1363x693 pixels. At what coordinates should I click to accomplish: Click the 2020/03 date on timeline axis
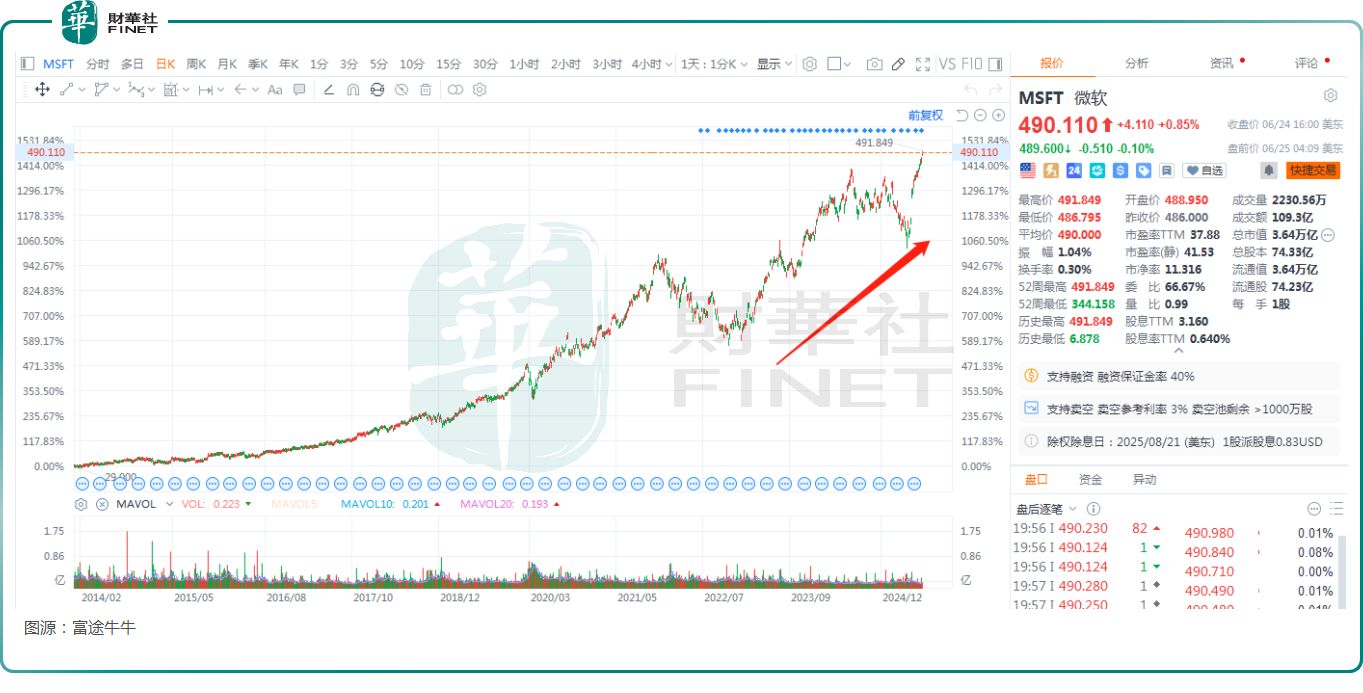point(549,597)
